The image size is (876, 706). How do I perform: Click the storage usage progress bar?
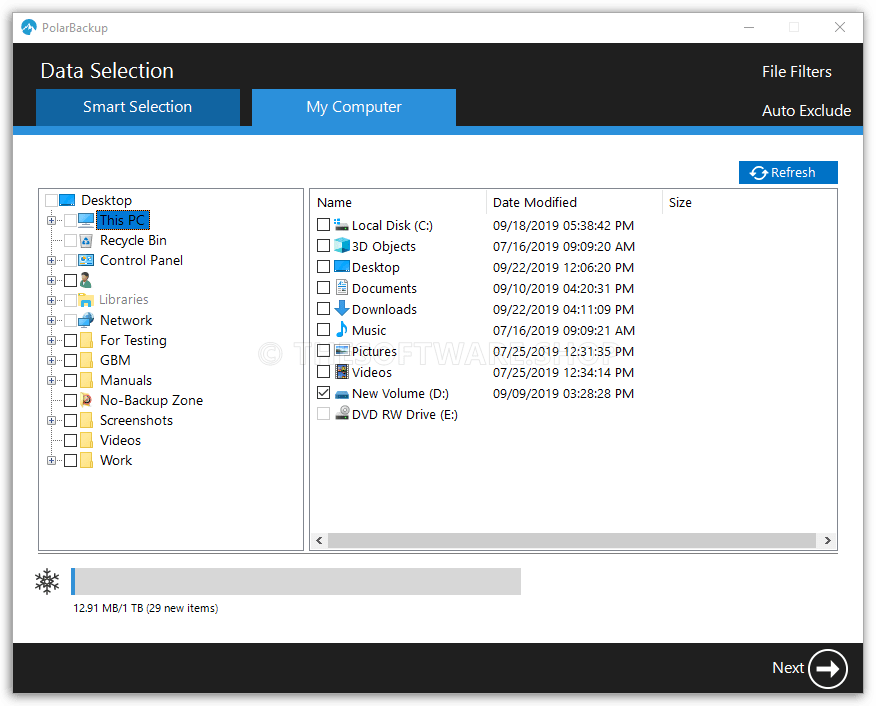click(x=296, y=581)
